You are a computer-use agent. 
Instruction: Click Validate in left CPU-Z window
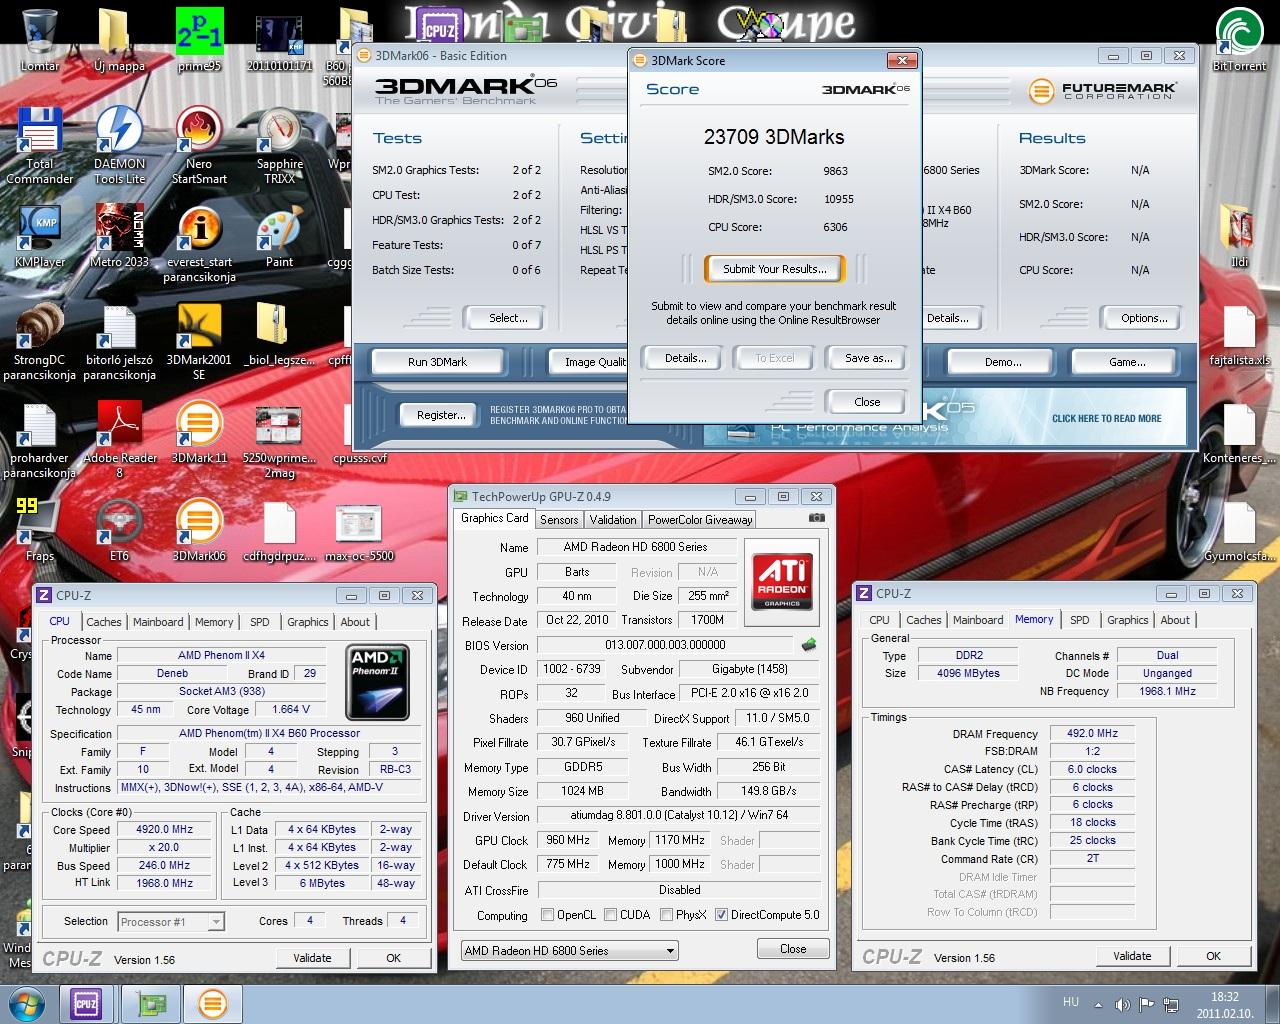tap(312, 958)
